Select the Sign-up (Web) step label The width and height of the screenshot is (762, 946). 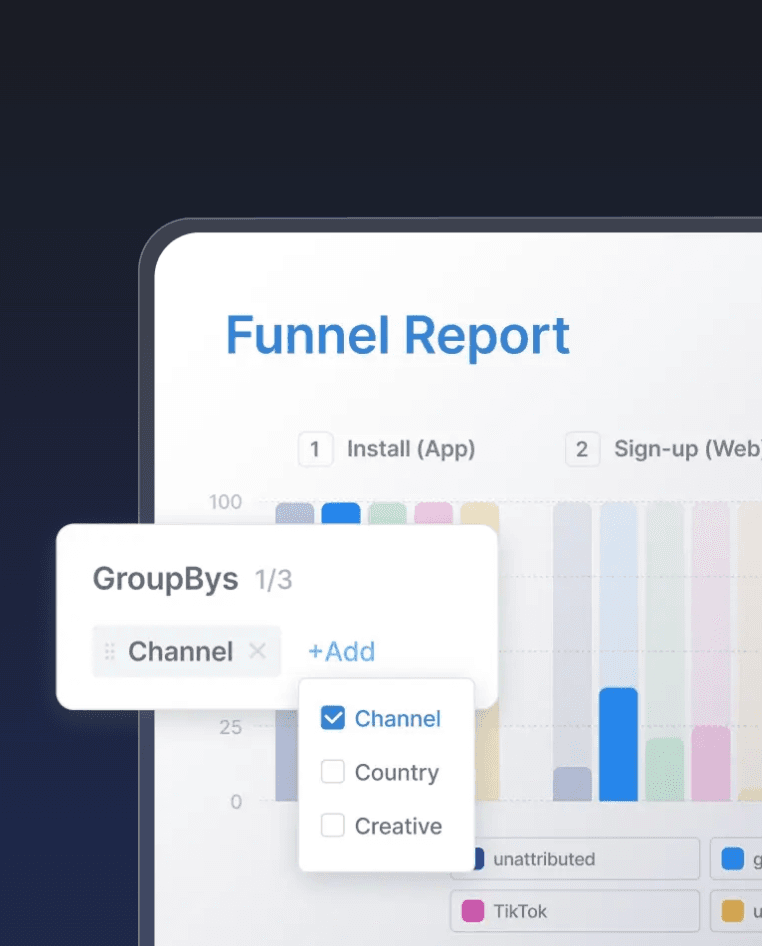tap(688, 449)
